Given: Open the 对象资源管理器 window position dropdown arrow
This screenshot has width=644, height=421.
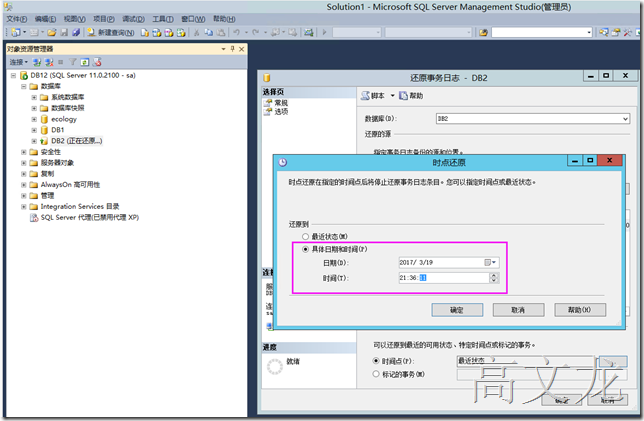Looking at the screenshot, I should [x=223, y=49].
